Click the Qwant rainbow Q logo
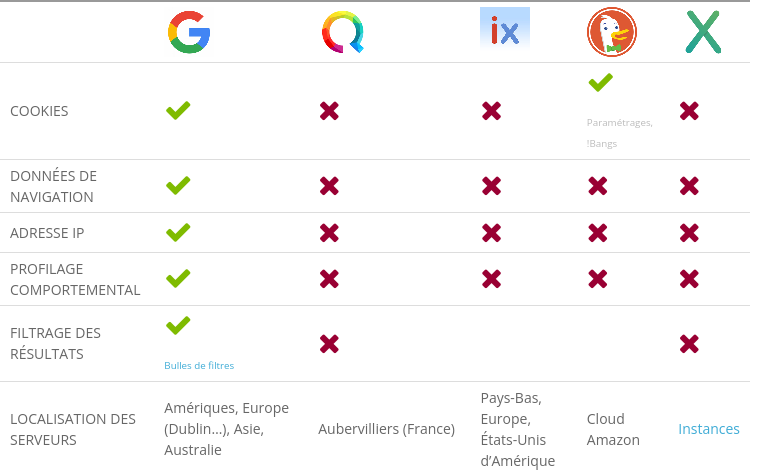Screen dimensions: 761x473 coord(343,32)
